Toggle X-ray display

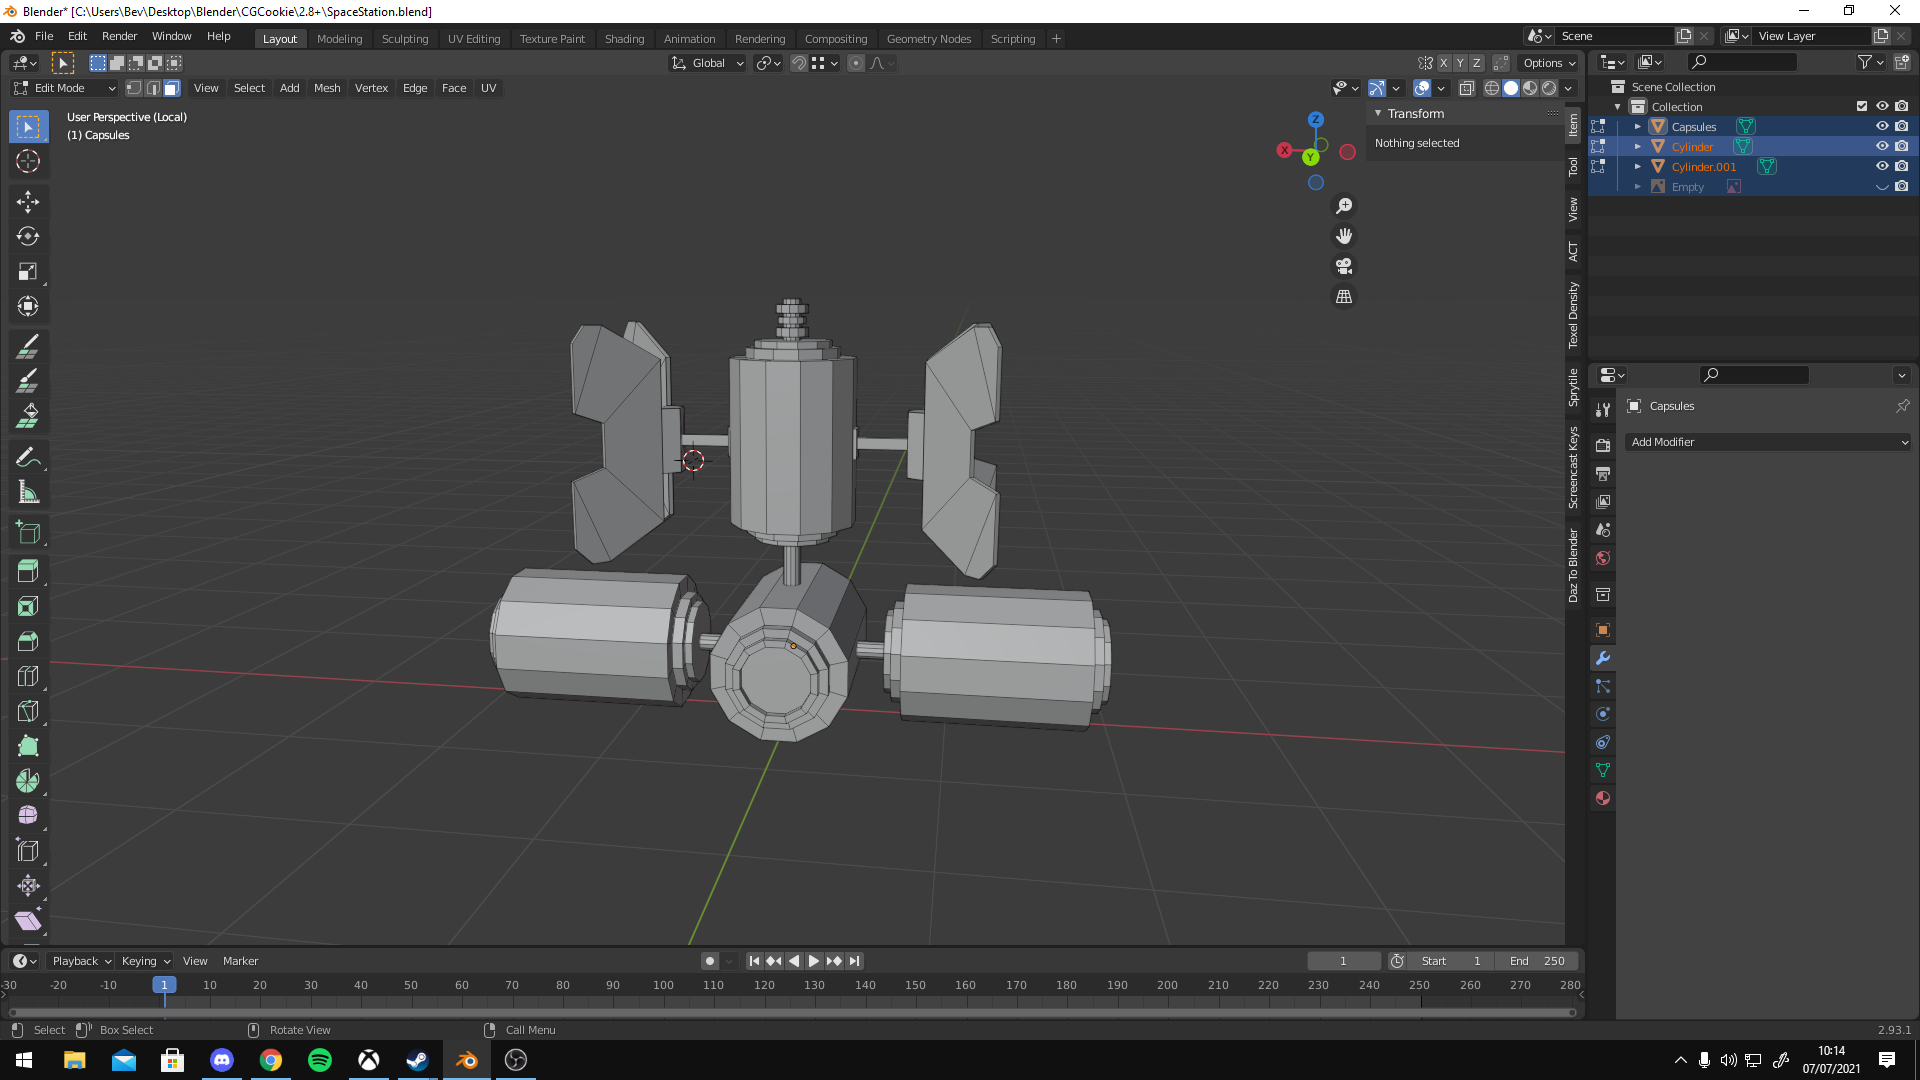(x=1466, y=88)
